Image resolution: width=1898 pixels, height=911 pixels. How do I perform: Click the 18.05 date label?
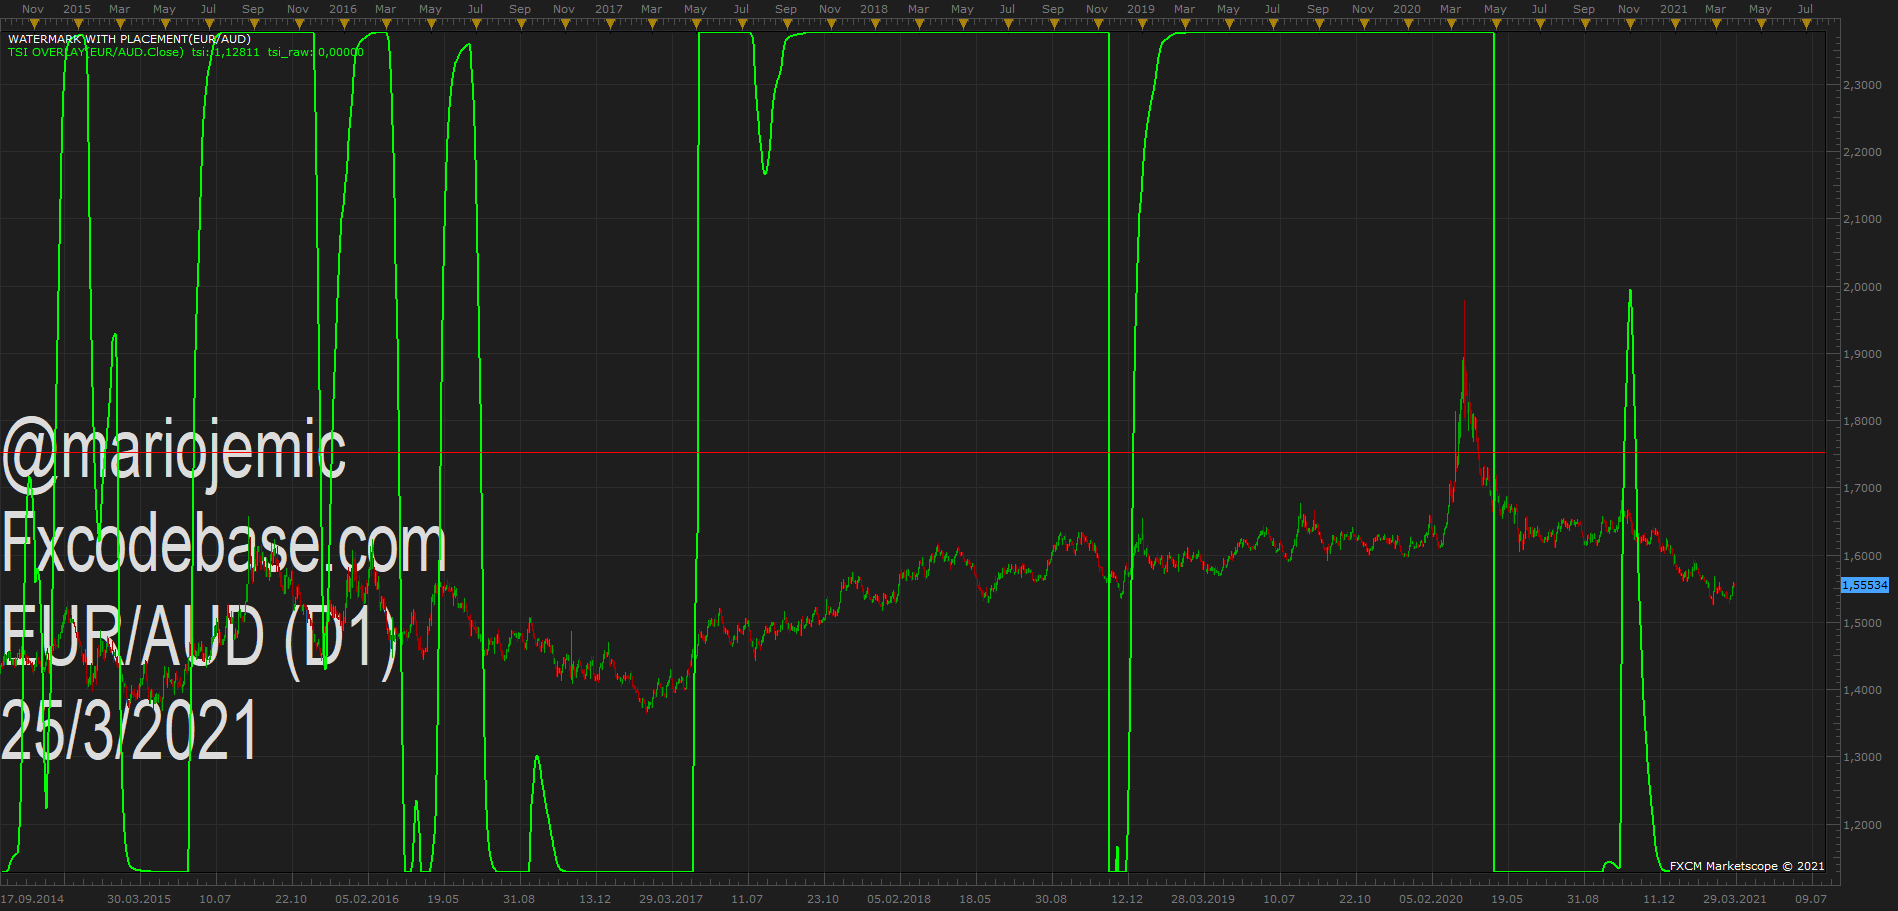coord(975,899)
